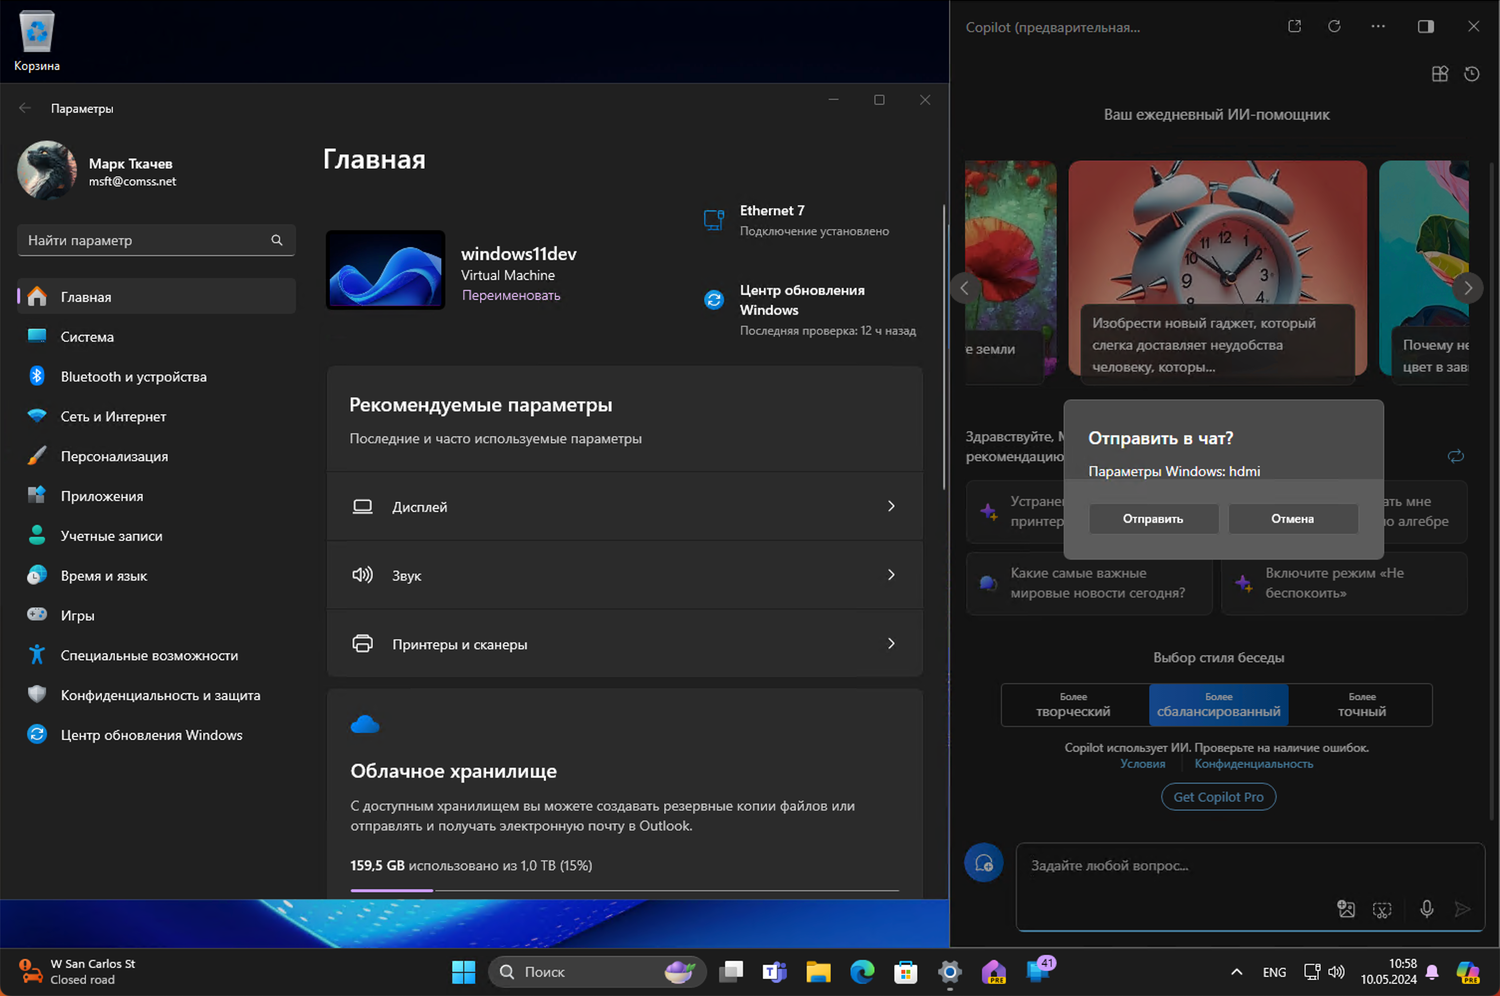Add an image to the Copilot prompt
Viewport: 1500px width, 996px height.
coord(1346,909)
